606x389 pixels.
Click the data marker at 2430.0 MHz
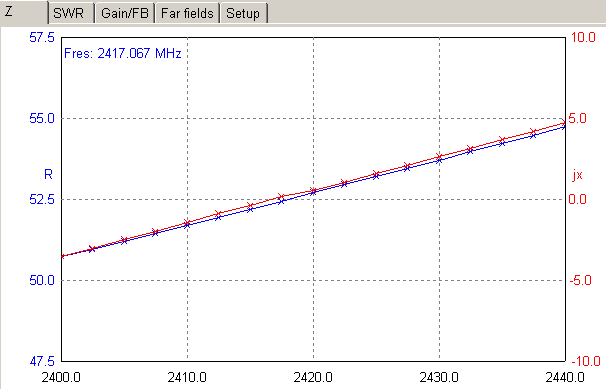click(x=439, y=158)
